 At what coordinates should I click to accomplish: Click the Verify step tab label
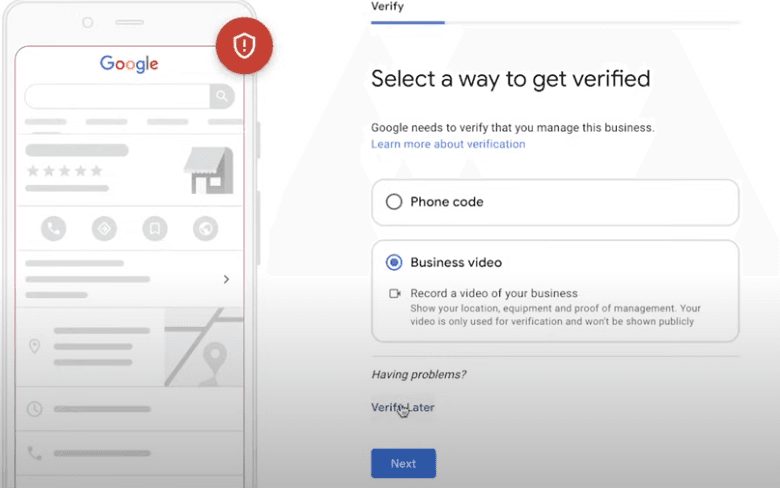click(387, 6)
